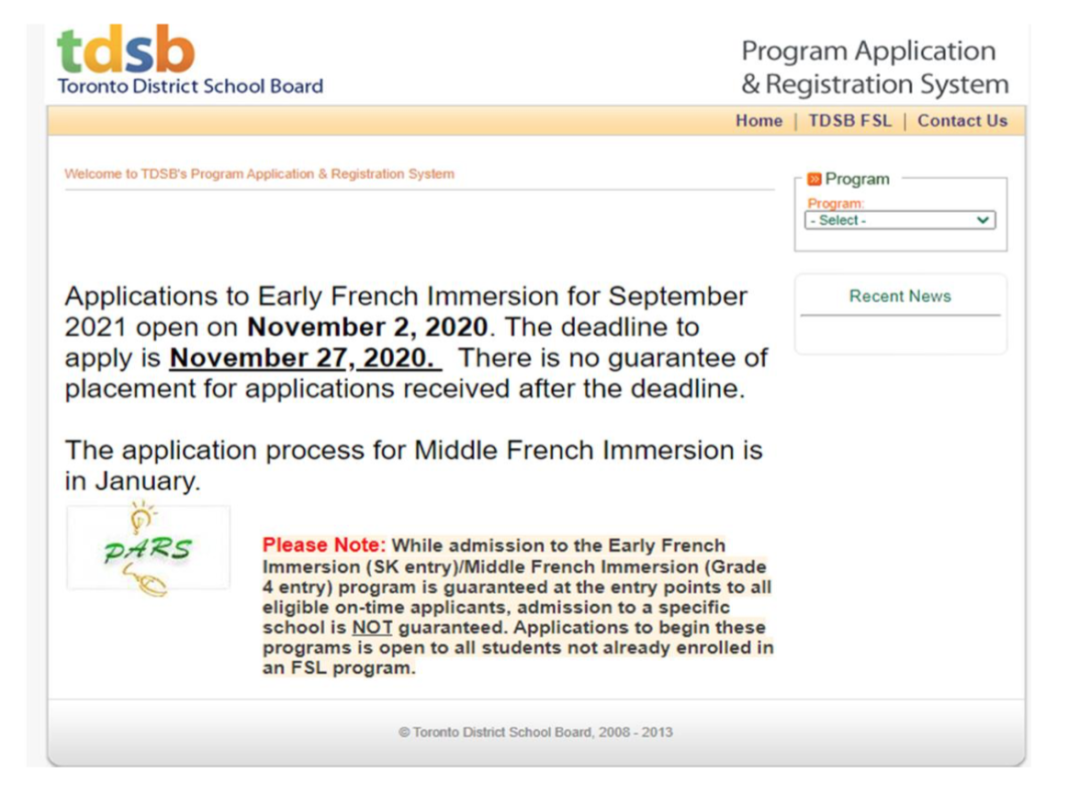Viewport: 1080px width, 795px height.
Task: Click the red Please Note label
Action: [324, 545]
